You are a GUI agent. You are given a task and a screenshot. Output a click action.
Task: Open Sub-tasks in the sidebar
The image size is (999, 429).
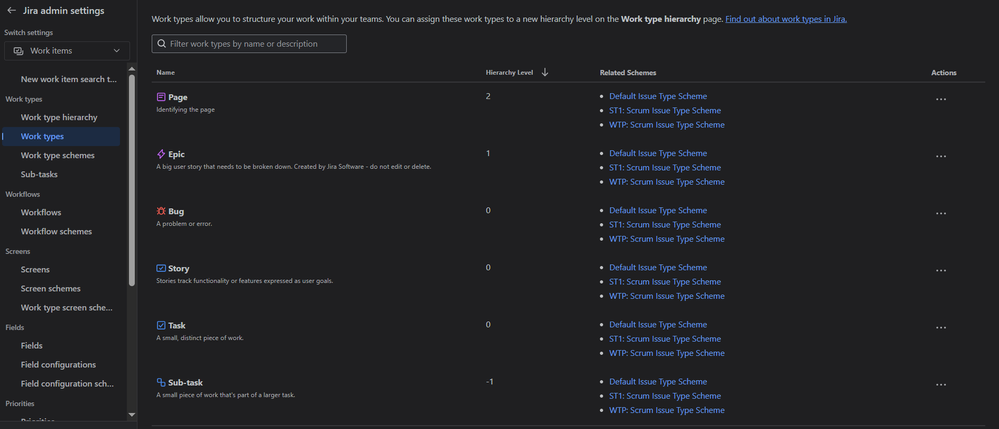point(40,175)
